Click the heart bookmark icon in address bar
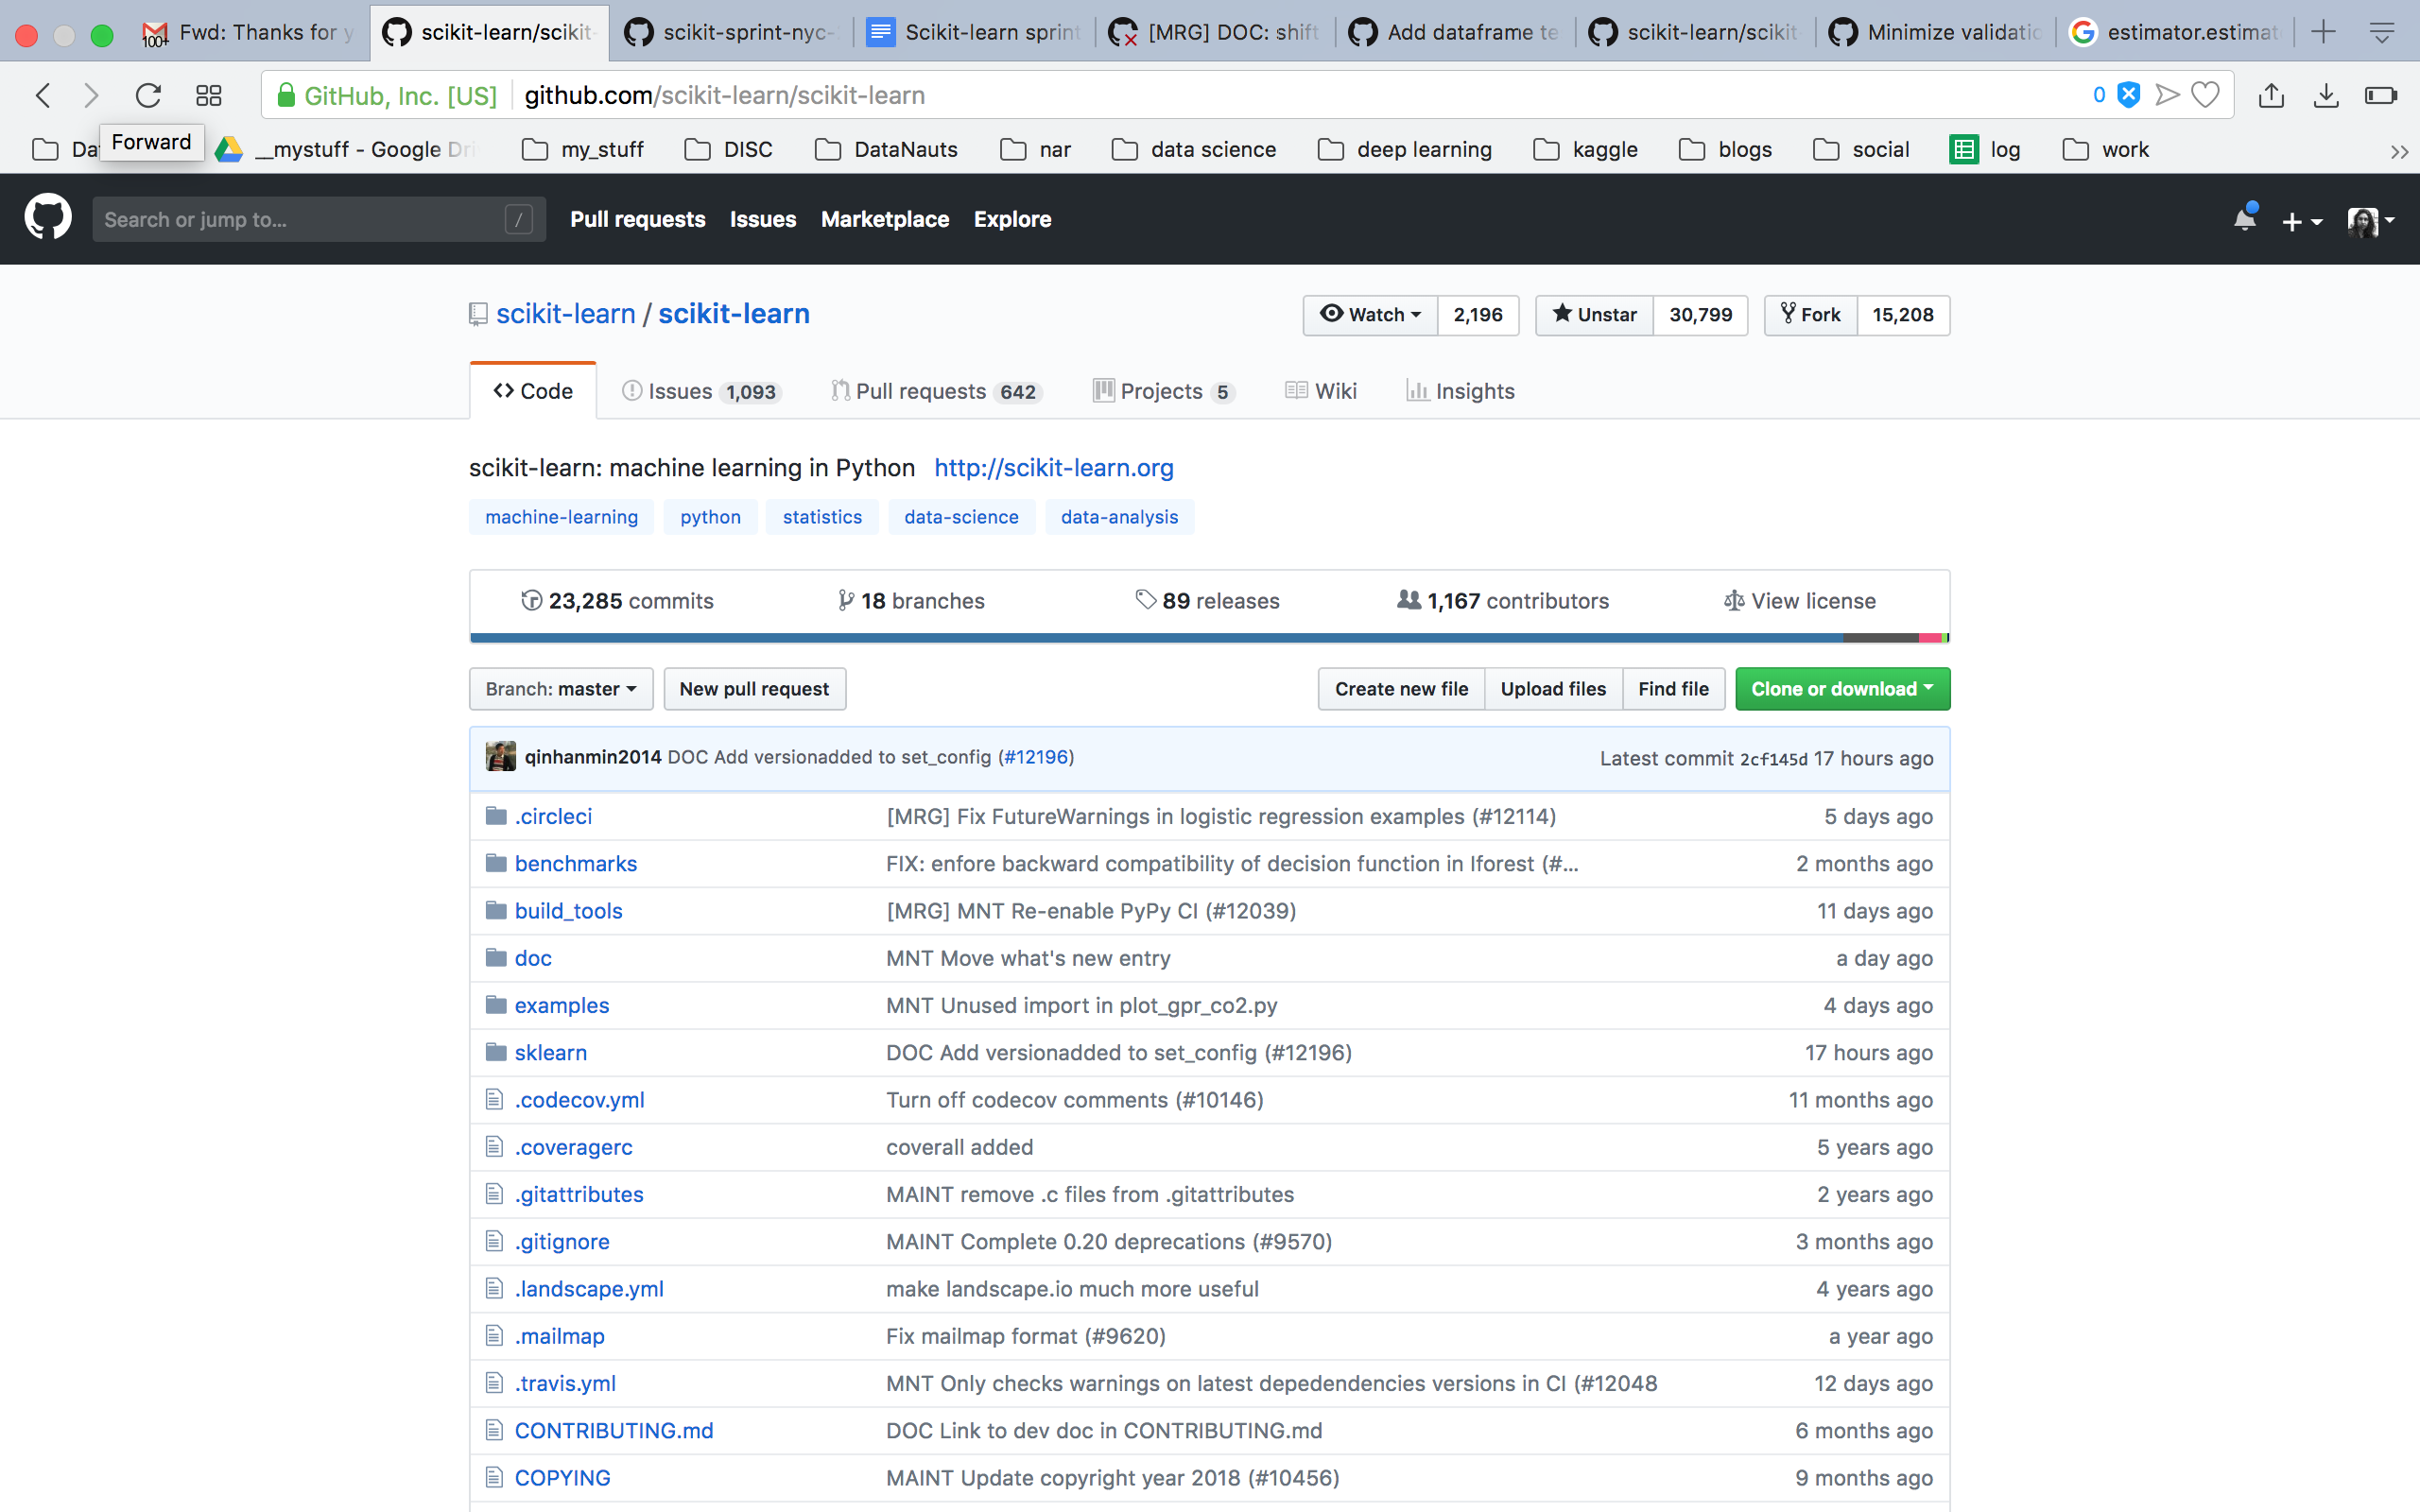This screenshot has height=1512, width=2420. point(2205,95)
